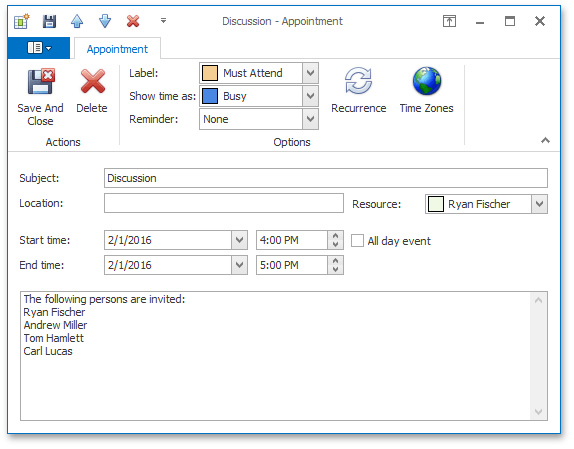This screenshot has height=449, width=574.
Task: Click the text 'Carl Lucas' in description
Action: (48, 351)
